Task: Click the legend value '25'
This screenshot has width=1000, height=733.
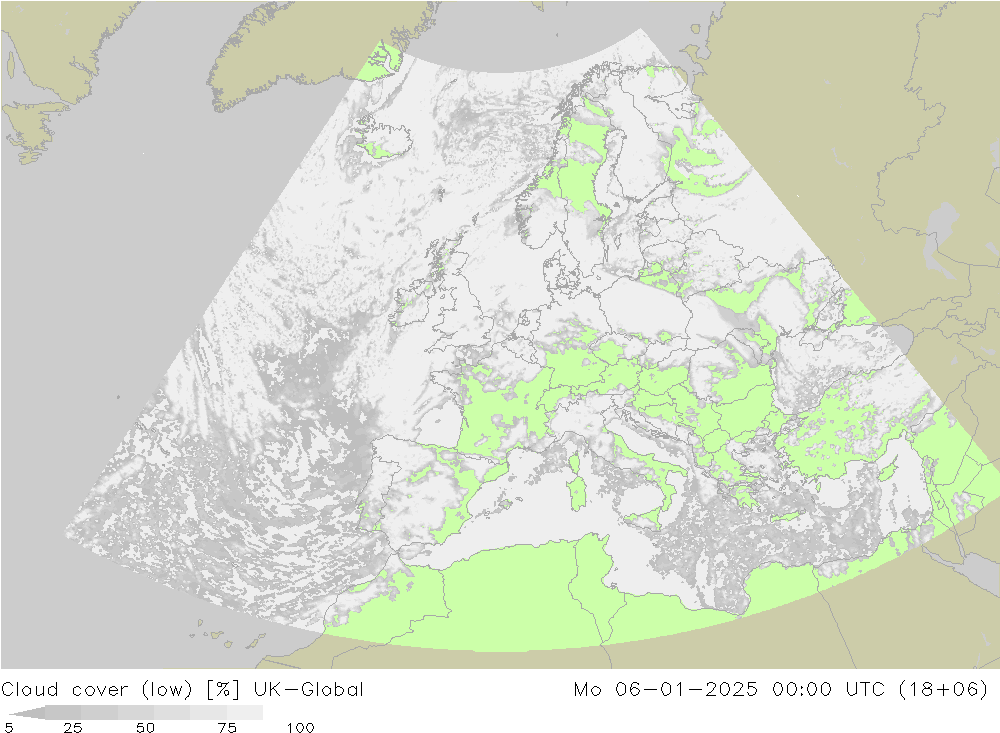Action: coord(73,727)
